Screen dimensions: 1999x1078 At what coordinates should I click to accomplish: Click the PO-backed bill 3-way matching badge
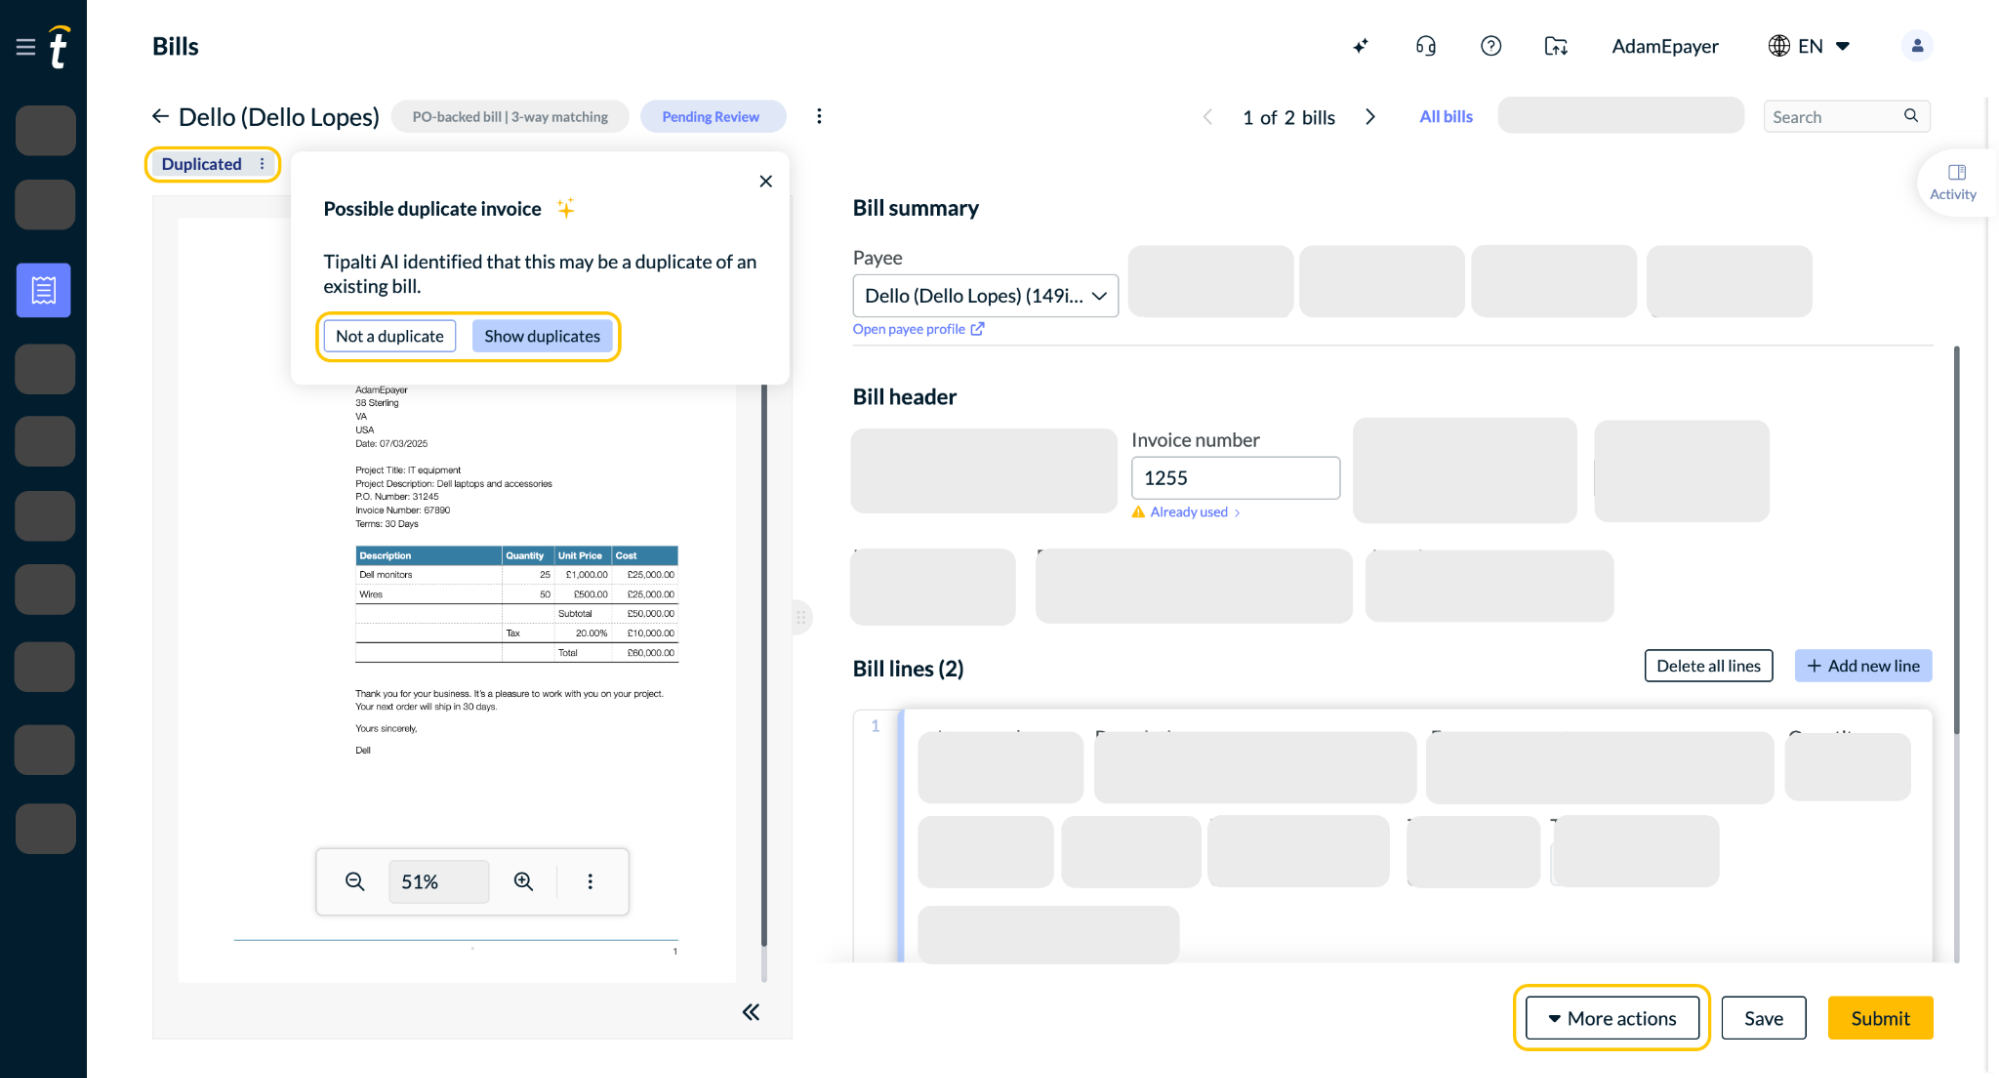pos(510,117)
